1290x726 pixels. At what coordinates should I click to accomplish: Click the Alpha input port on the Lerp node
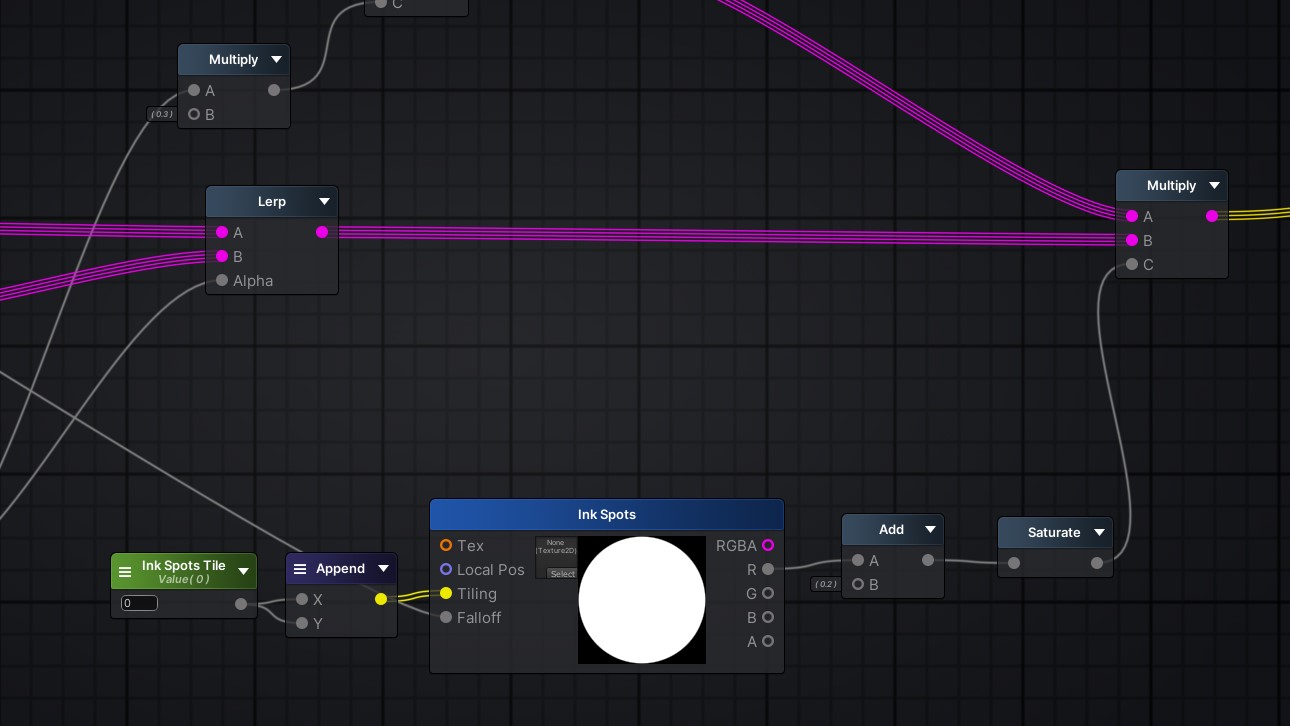tap(222, 281)
